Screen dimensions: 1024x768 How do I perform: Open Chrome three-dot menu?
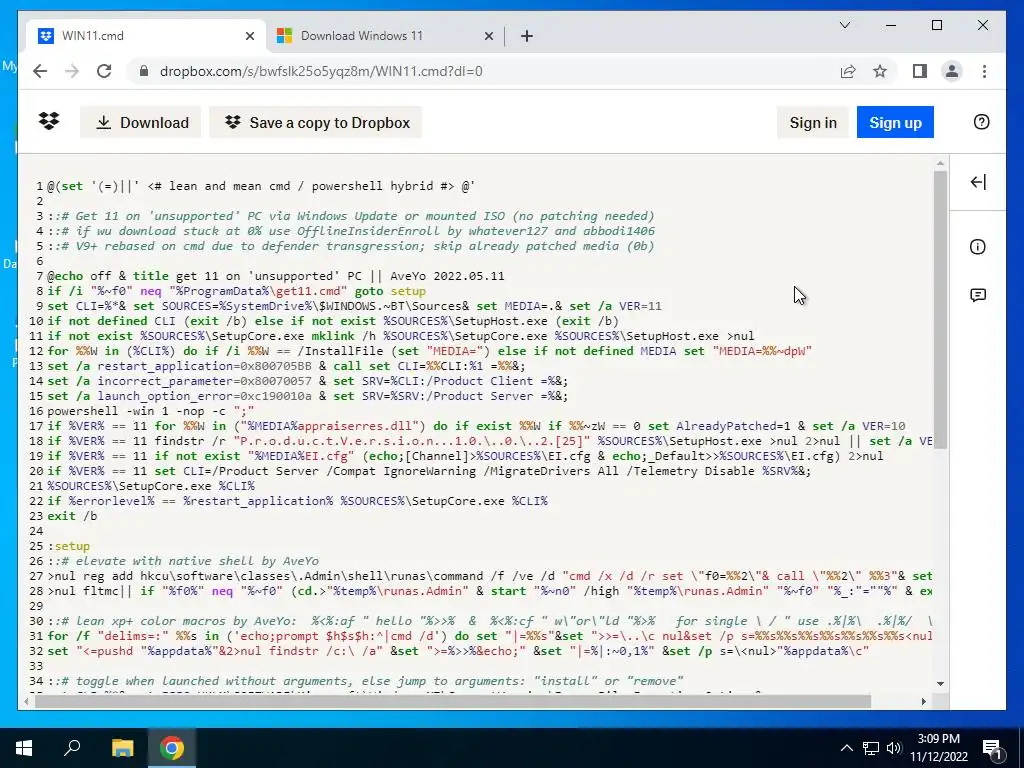click(x=984, y=71)
